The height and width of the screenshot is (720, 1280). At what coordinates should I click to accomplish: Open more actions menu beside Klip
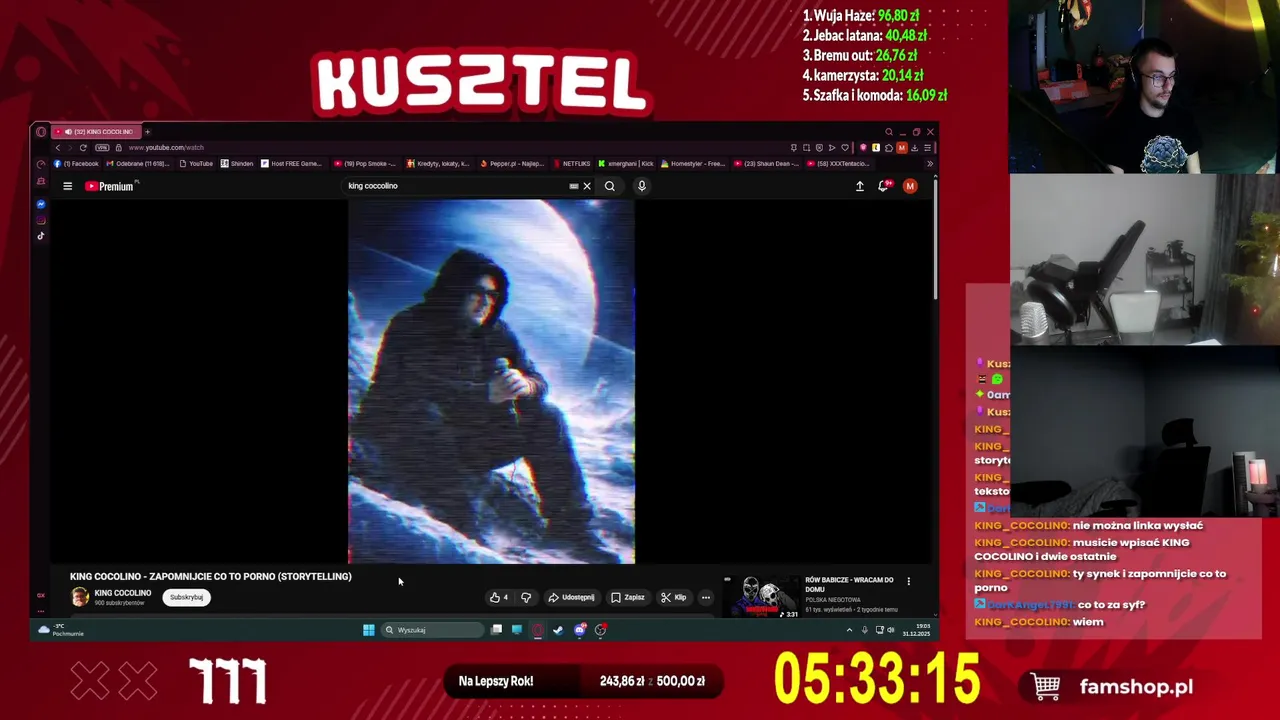[x=706, y=598]
